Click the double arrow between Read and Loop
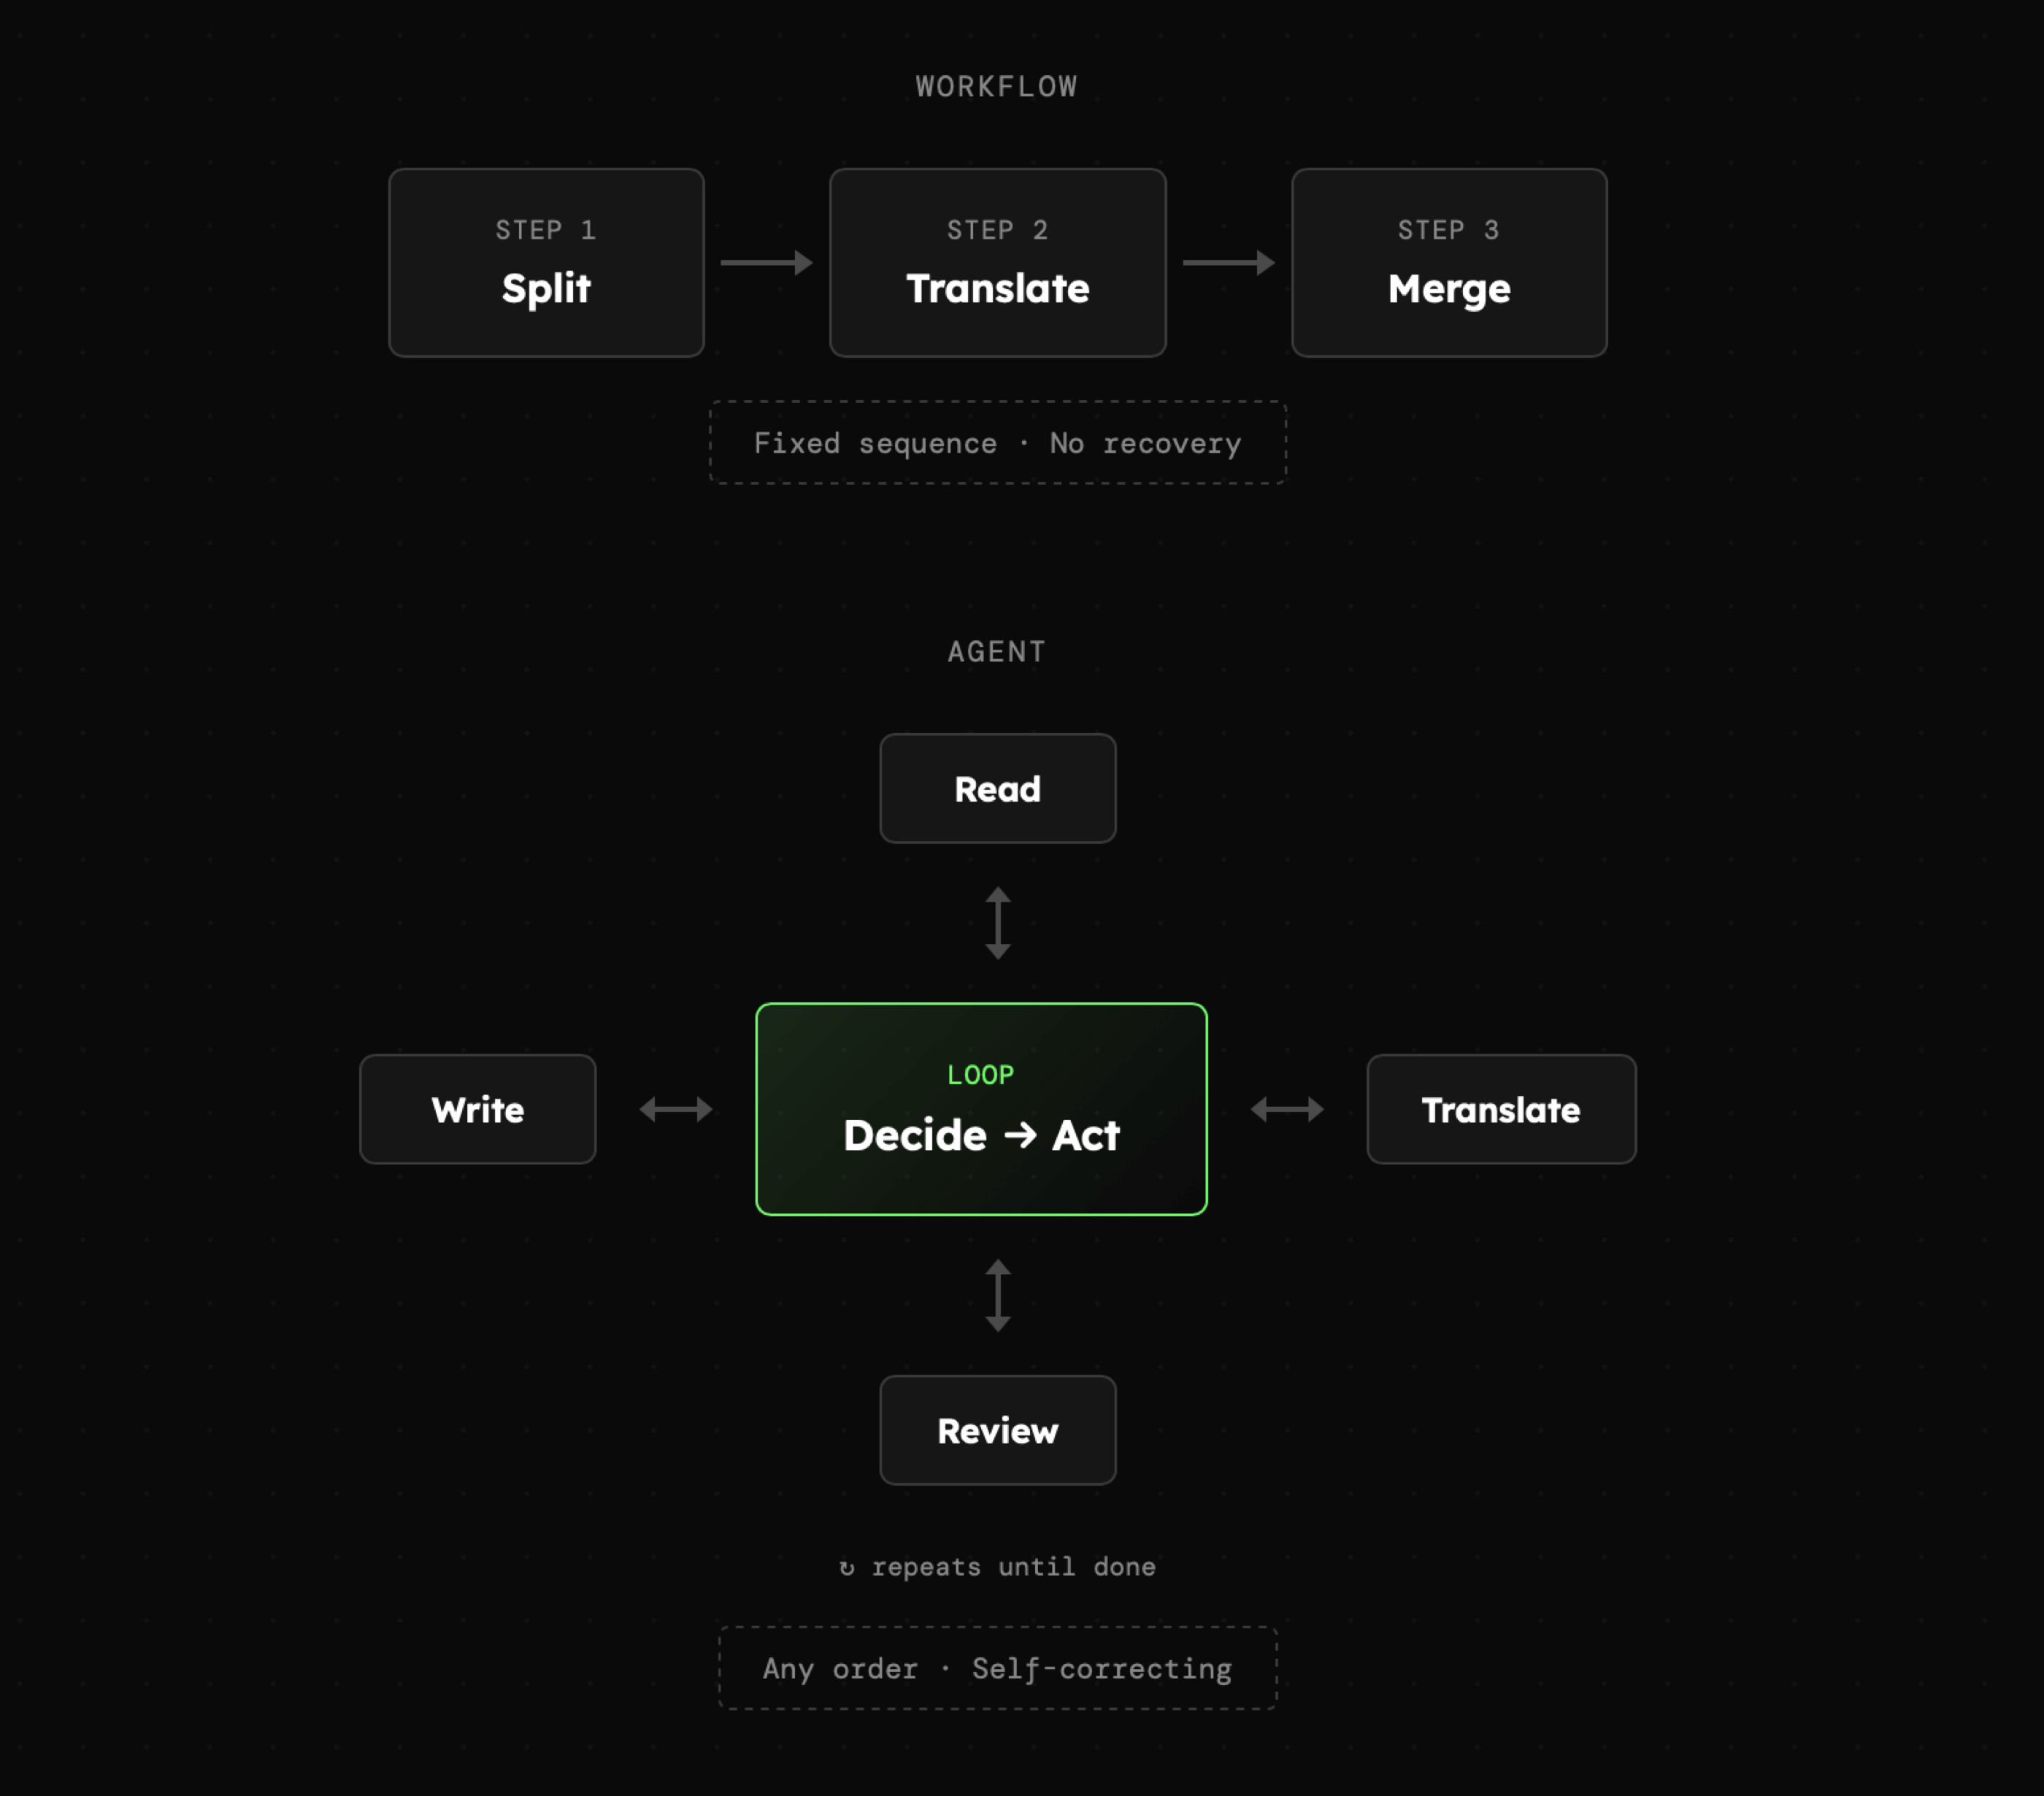Screen dimensions: 2044x1796 point(997,923)
